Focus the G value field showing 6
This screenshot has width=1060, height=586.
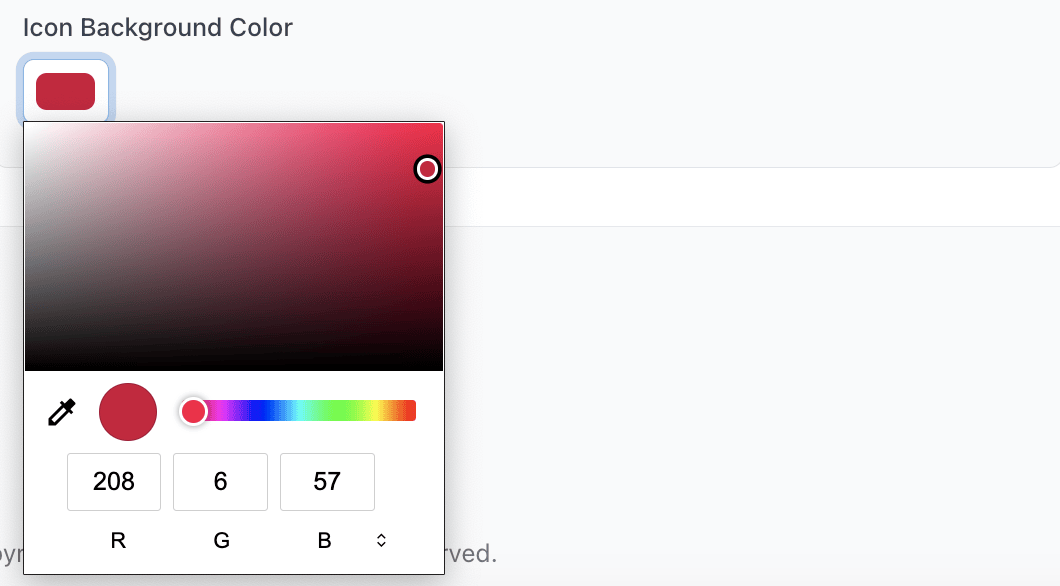point(221,482)
